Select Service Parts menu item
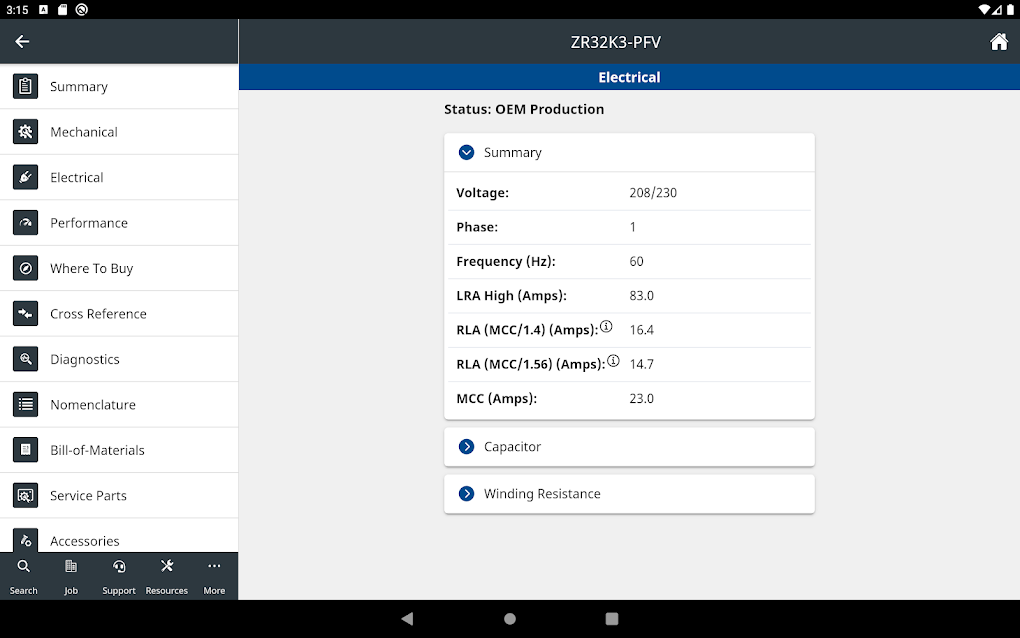This screenshot has height=638, width=1020. (119, 496)
